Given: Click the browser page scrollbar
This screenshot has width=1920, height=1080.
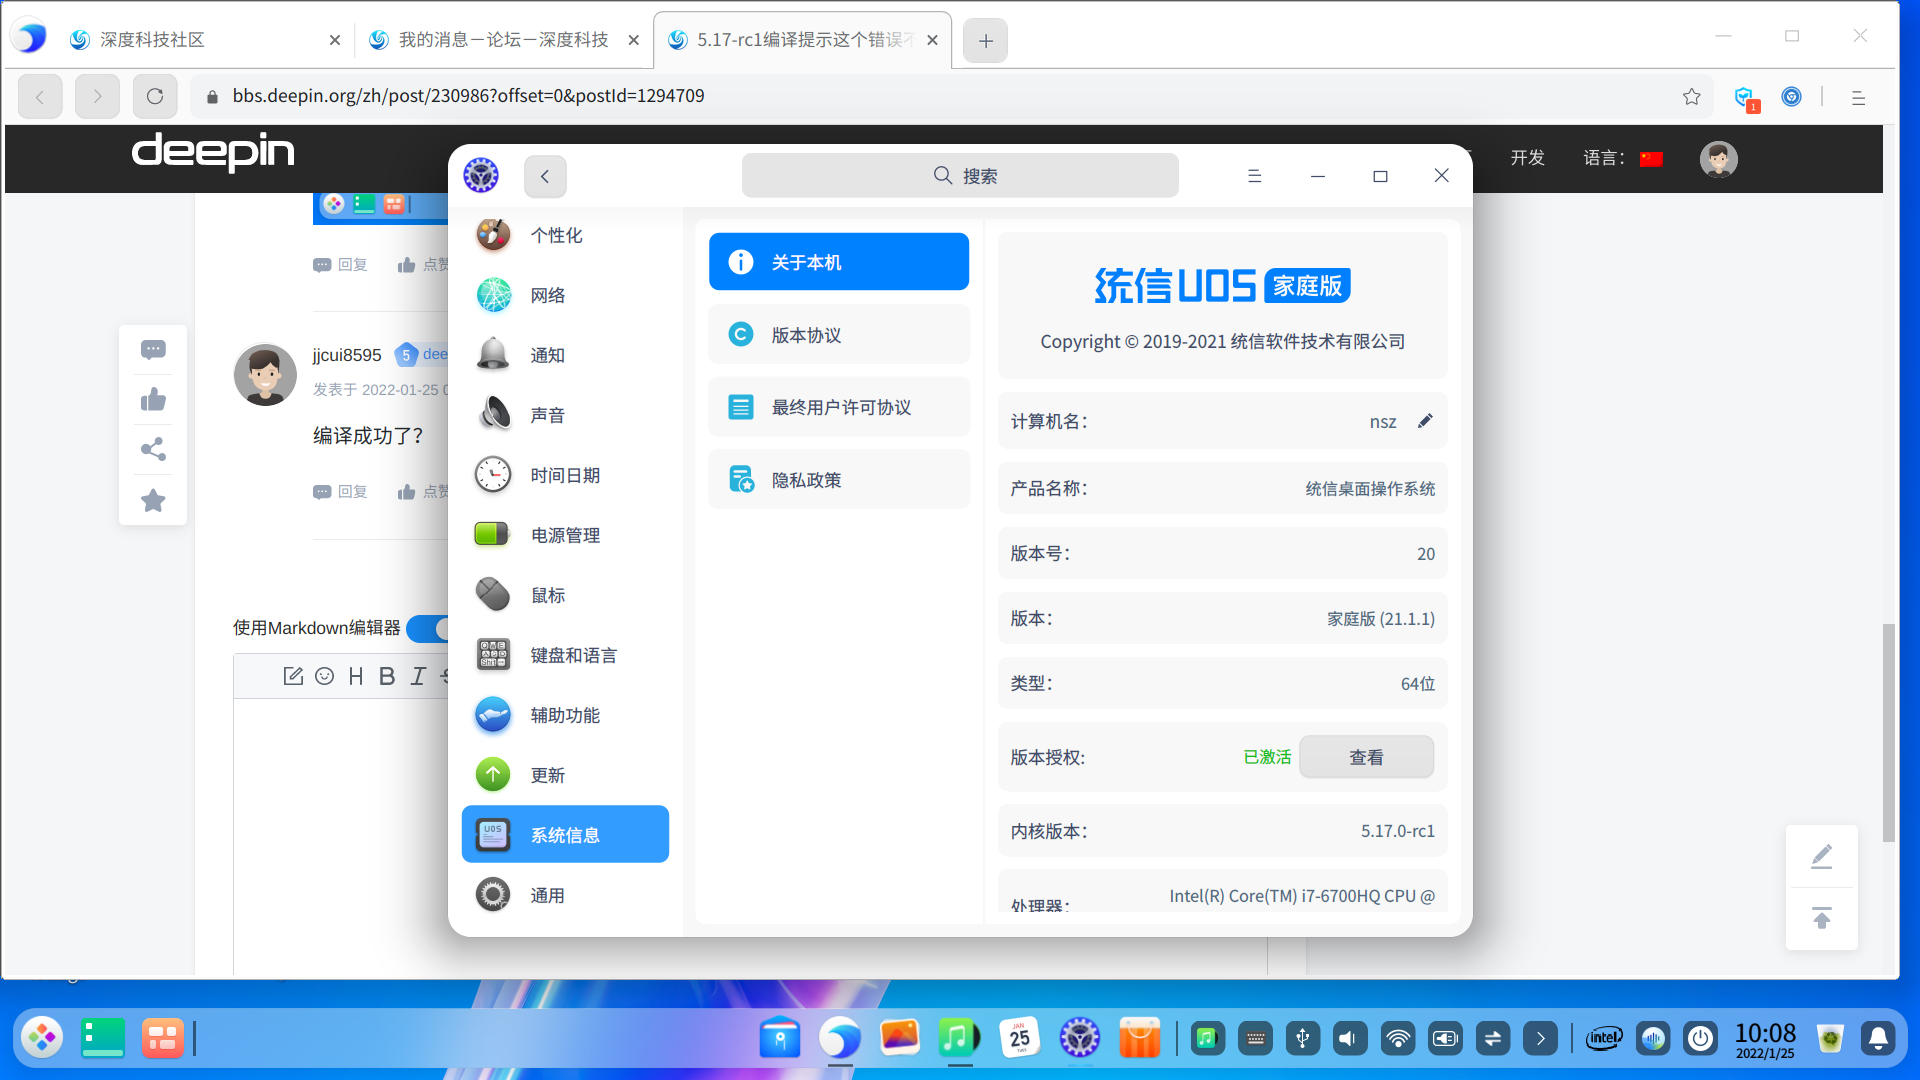Looking at the screenshot, I should (1888, 730).
